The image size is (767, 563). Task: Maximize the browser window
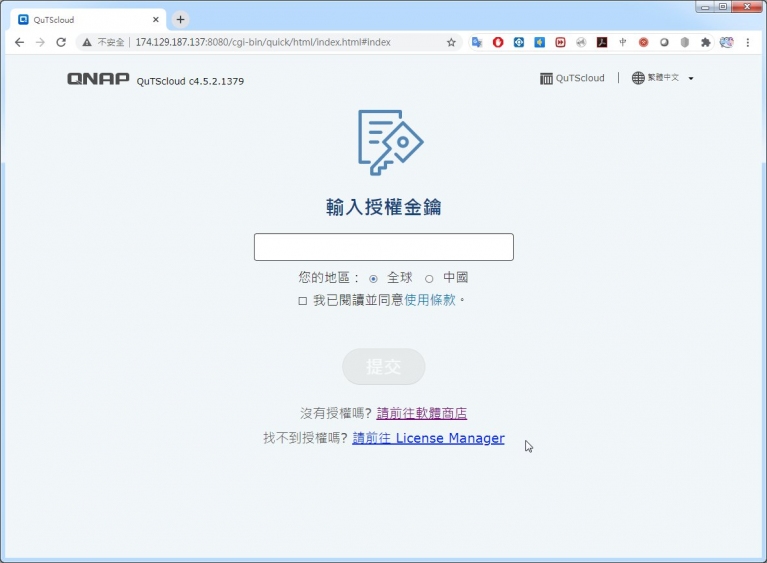click(x=722, y=7)
